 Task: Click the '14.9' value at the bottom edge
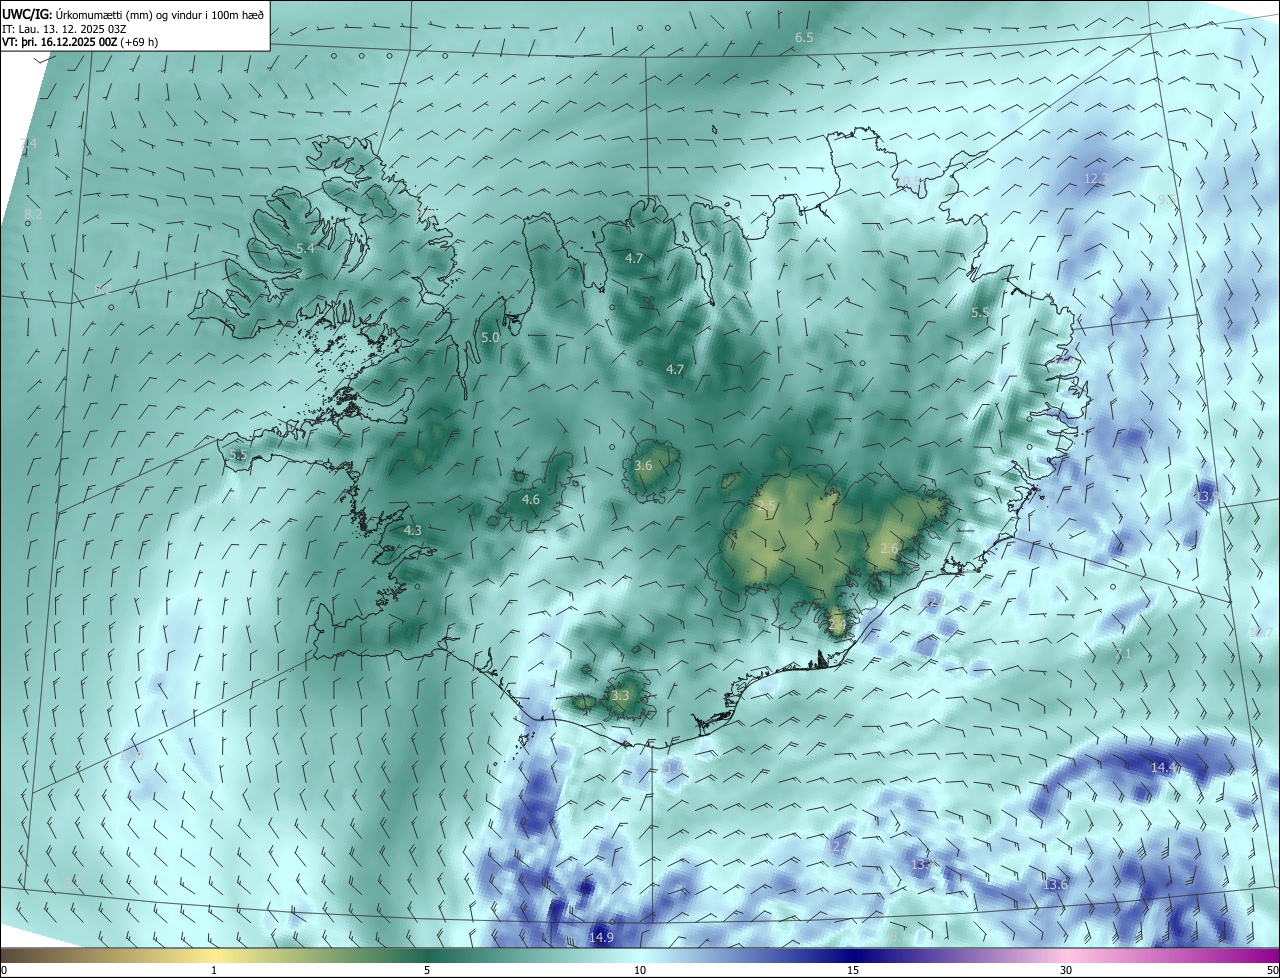click(x=601, y=937)
